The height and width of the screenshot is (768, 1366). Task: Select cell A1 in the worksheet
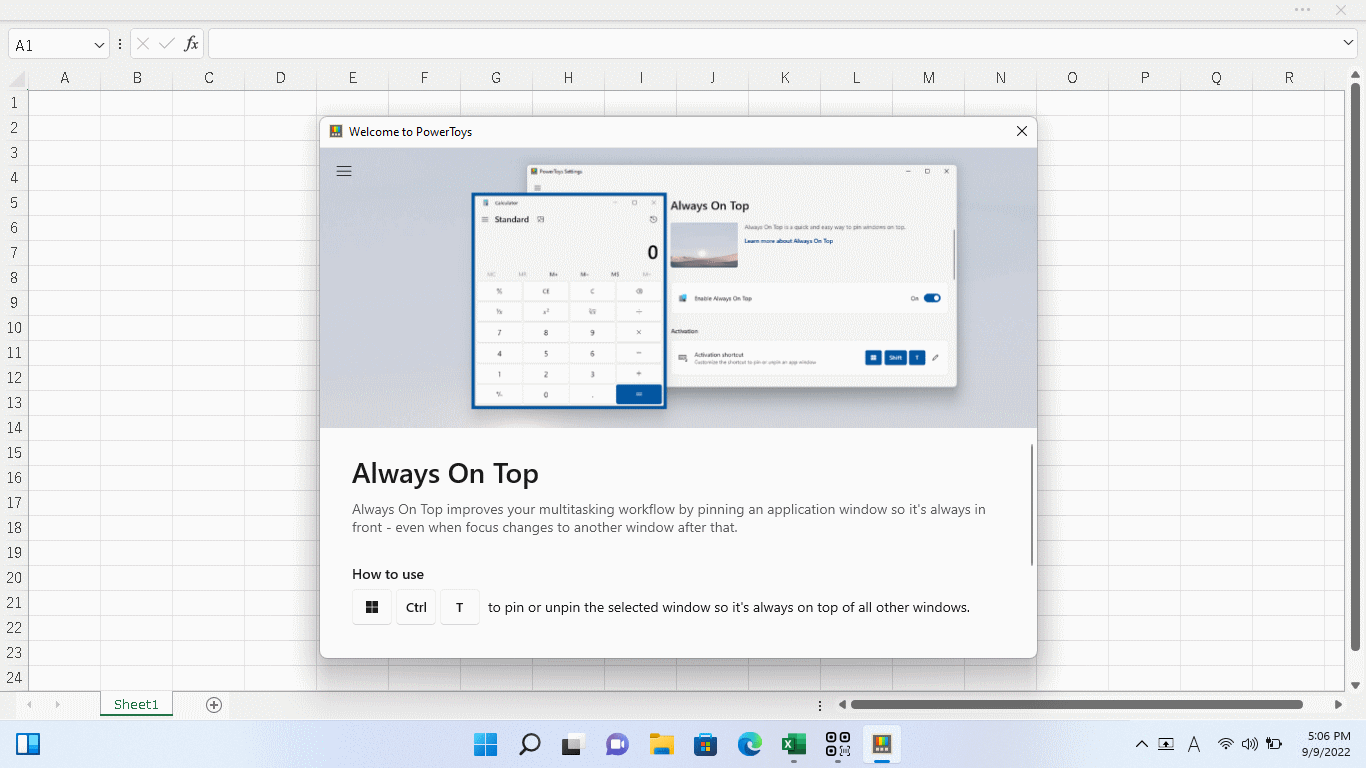pos(65,102)
